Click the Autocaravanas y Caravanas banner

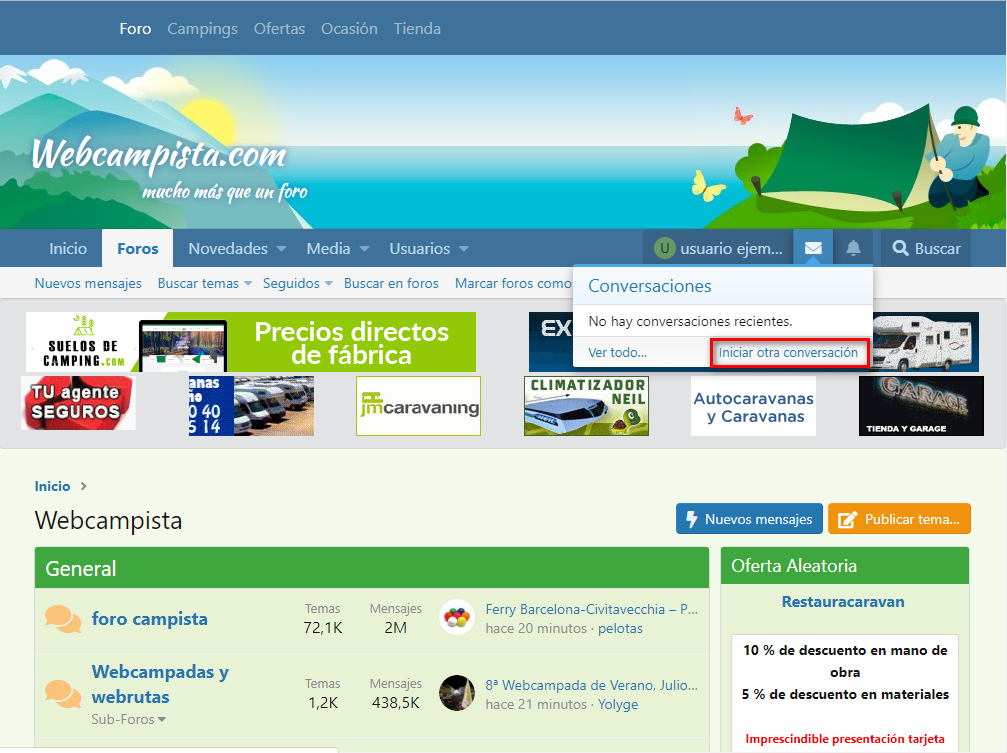(x=753, y=405)
